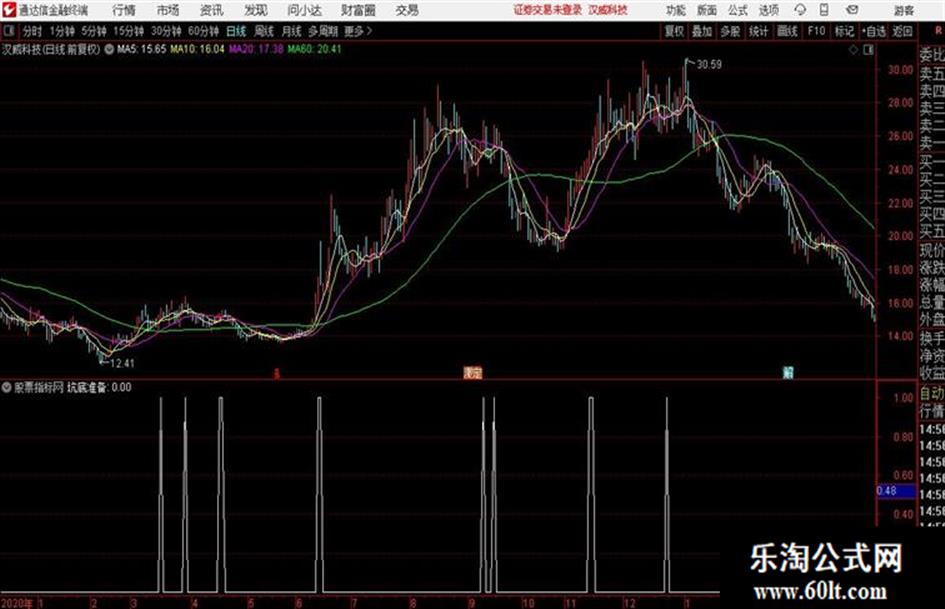Open the 功能 menu

[x=676, y=10]
